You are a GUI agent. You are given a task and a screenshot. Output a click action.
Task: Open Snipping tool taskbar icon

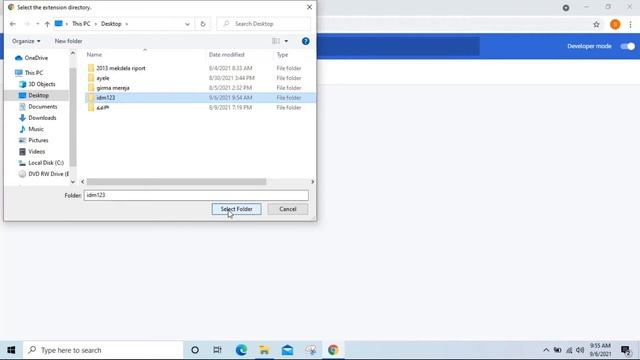[311, 350]
